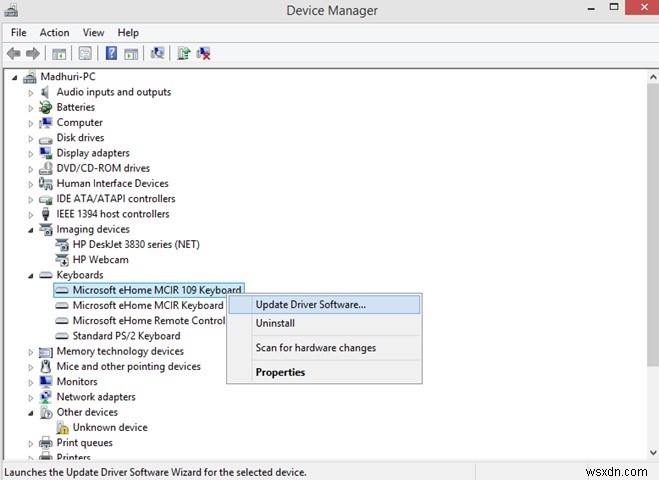Click the Batteries category icon
This screenshot has height=482, width=659.
(45, 107)
